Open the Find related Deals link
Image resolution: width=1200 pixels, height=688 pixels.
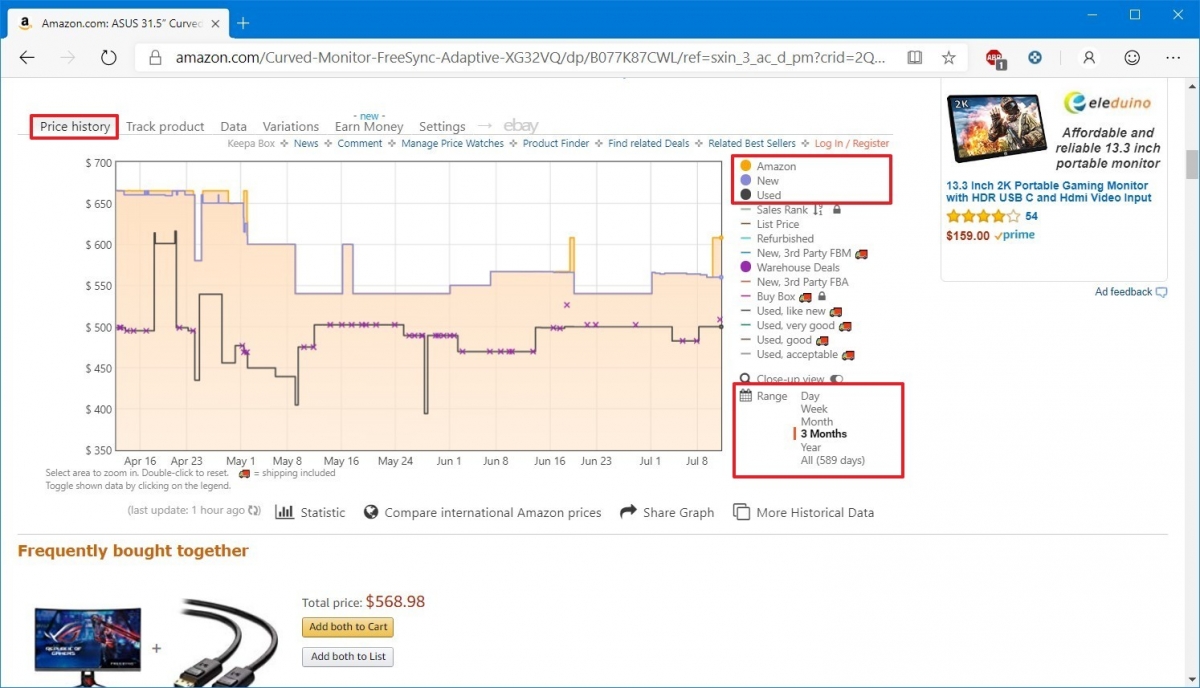tap(648, 144)
